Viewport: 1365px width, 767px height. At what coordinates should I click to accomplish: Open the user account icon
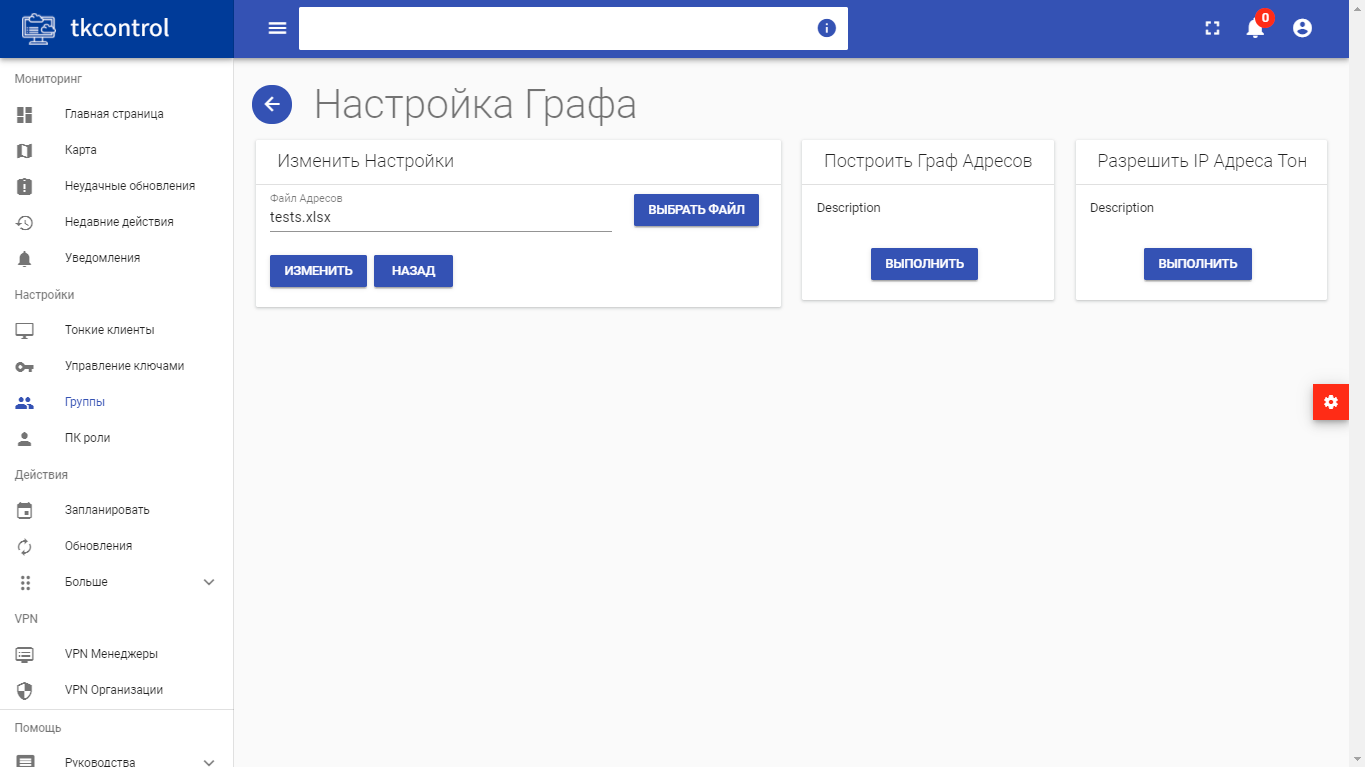click(1302, 28)
